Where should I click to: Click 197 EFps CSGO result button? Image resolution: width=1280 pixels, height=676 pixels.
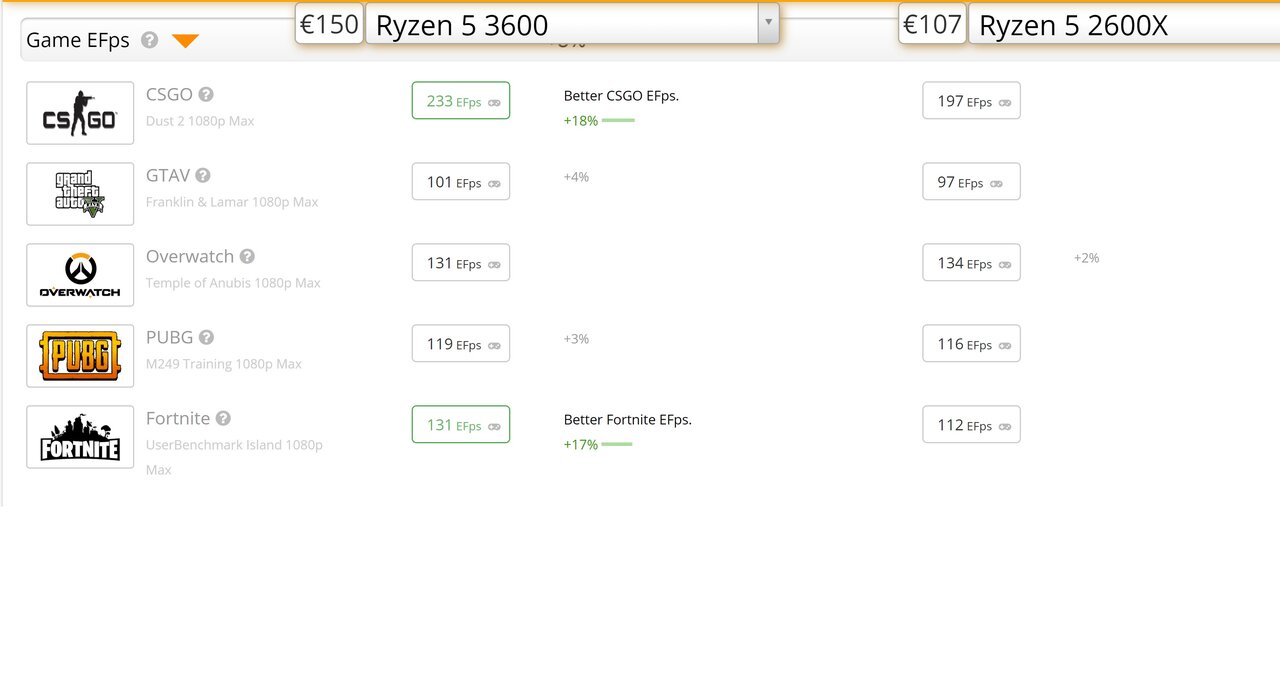click(x=971, y=101)
